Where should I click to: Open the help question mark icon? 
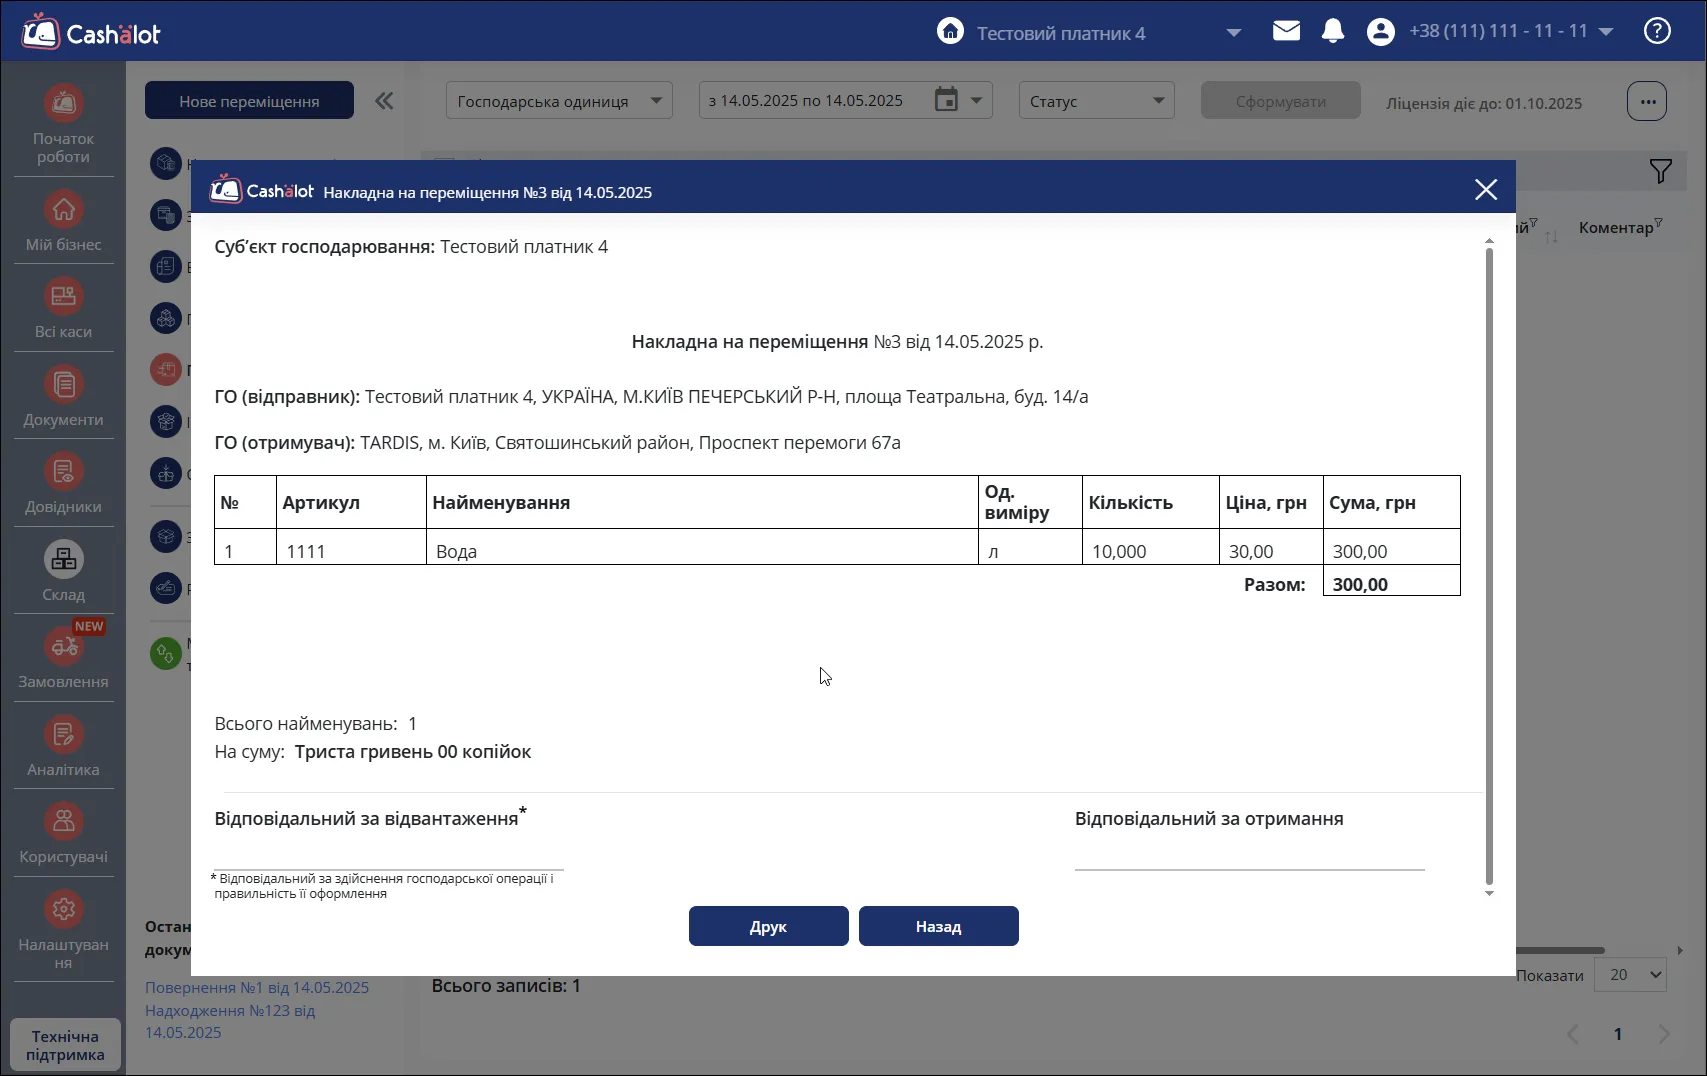click(1657, 31)
